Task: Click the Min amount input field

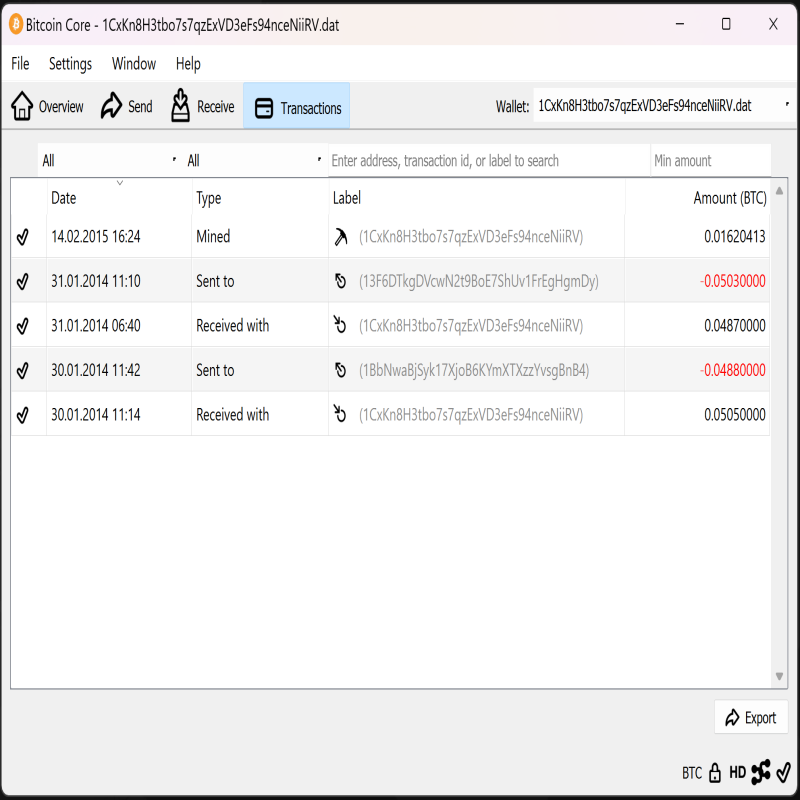Action: pos(711,161)
